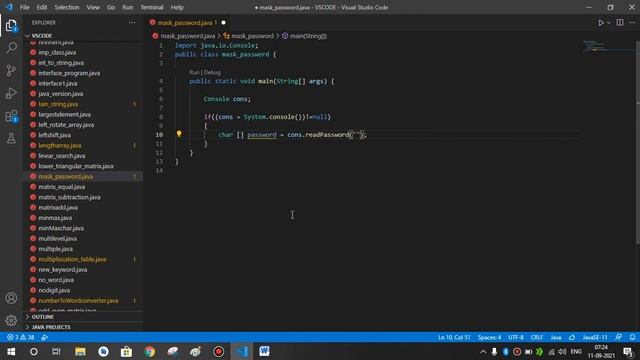Image resolution: width=640 pixels, height=360 pixels.
Task: Open the Accounts icon in activity bar
Action: pyautogui.click(x=11, y=298)
